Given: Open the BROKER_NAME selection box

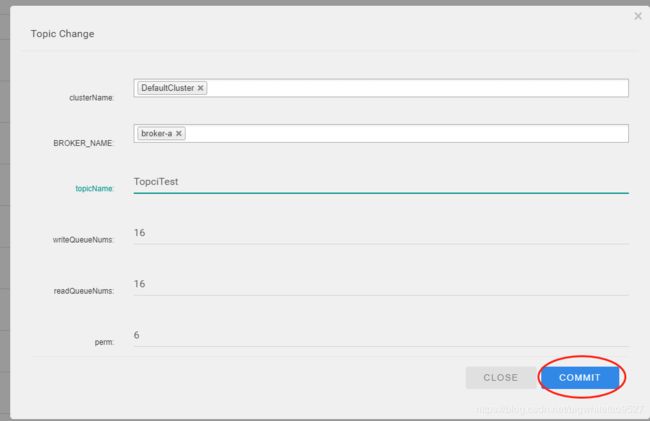Looking at the screenshot, I should 381,133.
